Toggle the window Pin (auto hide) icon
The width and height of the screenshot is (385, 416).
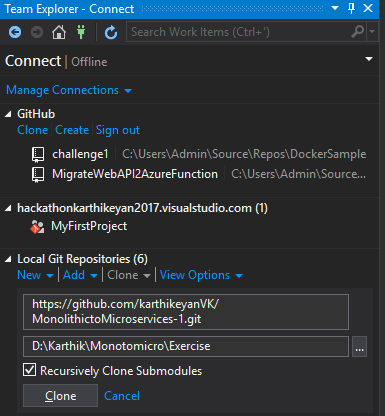(351, 8)
